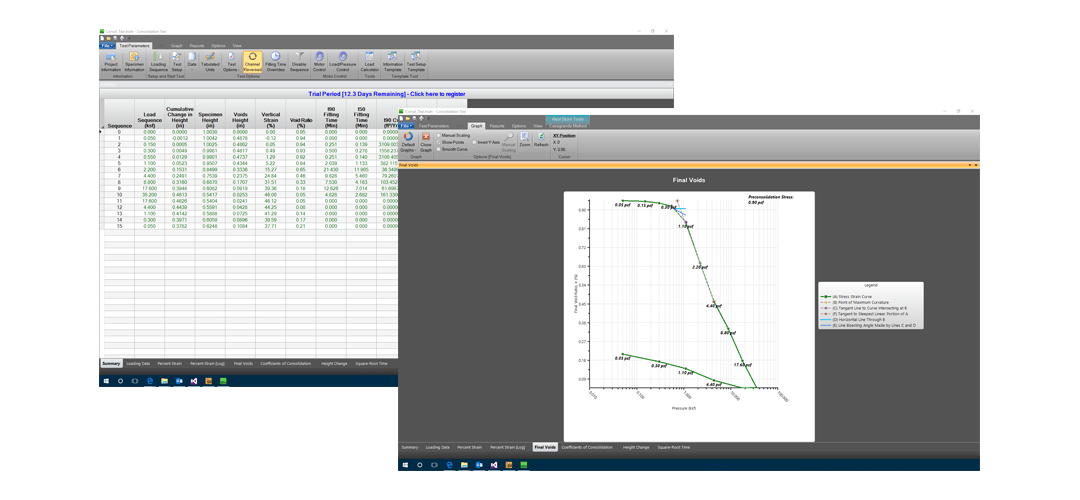Open Visual Studio on front window taskbar
The height and width of the screenshot is (500, 1080).
click(494, 466)
